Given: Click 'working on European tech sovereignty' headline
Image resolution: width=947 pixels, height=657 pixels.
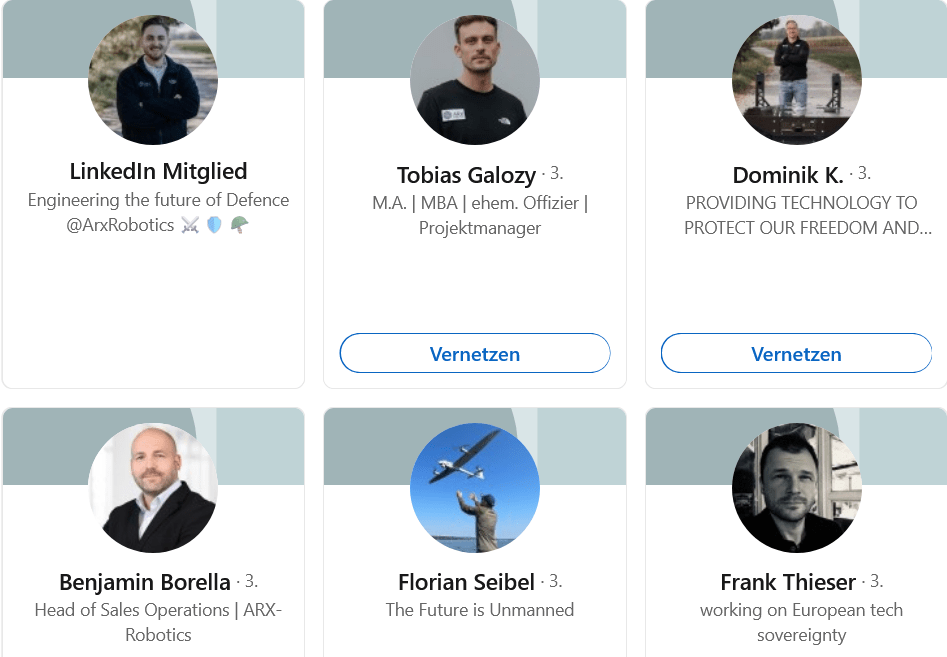Looking at the screenshot, I should tap(801, 622).
